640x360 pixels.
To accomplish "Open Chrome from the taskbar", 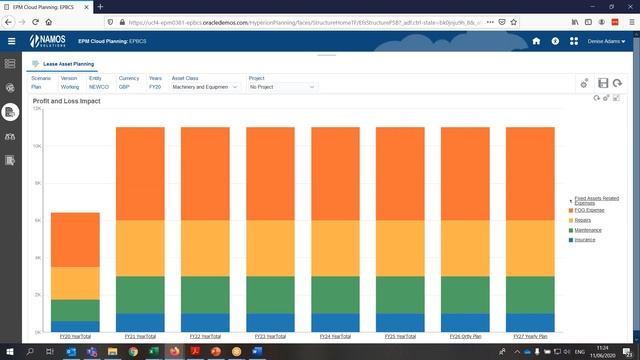I will (133, 351).
